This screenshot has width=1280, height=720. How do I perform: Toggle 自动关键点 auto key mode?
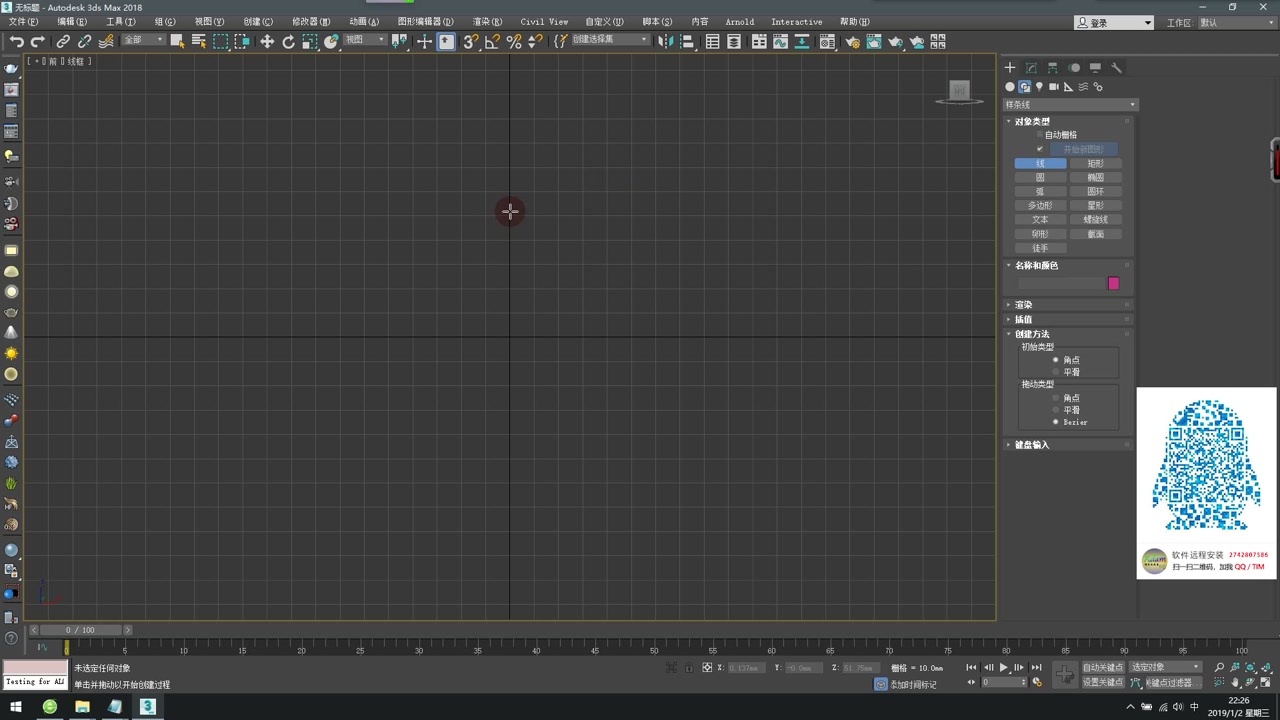[x=1103, y=668]
